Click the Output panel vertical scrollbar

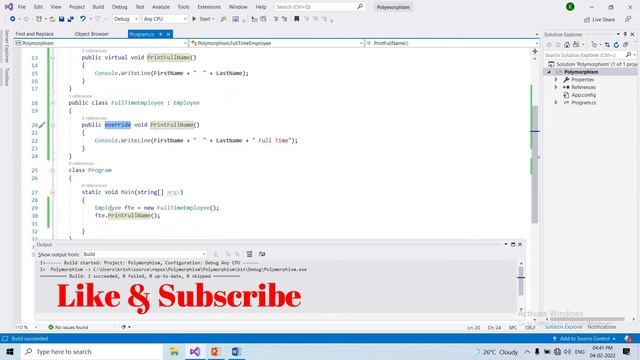tap(521, 286)
